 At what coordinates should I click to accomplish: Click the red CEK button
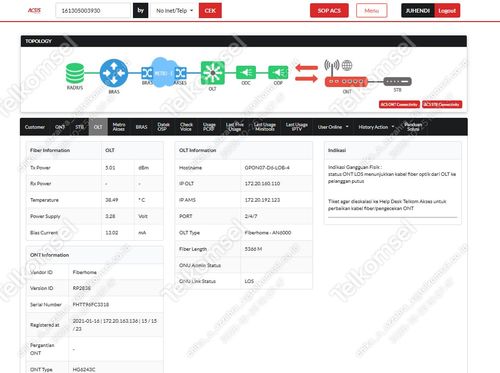pyautogui.click(x=210, y=11)
